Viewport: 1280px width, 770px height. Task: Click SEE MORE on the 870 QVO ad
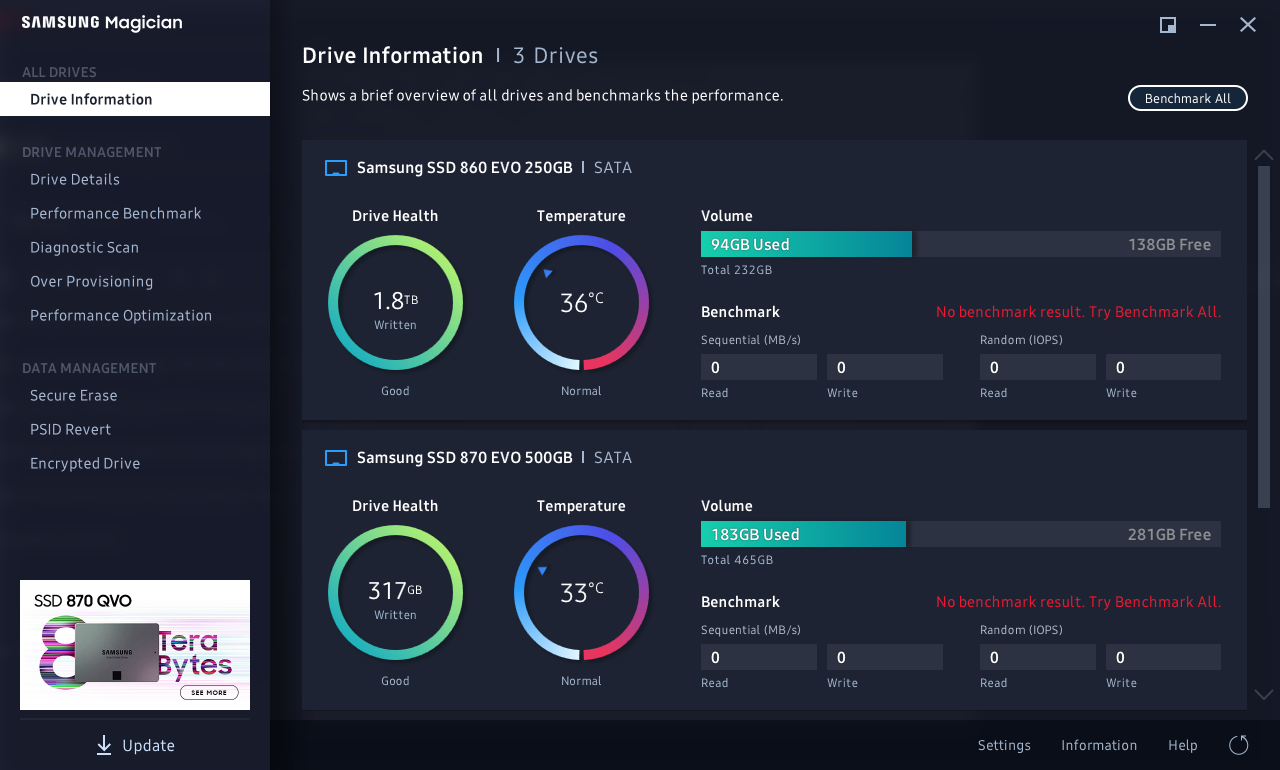[x=210, y=692]
